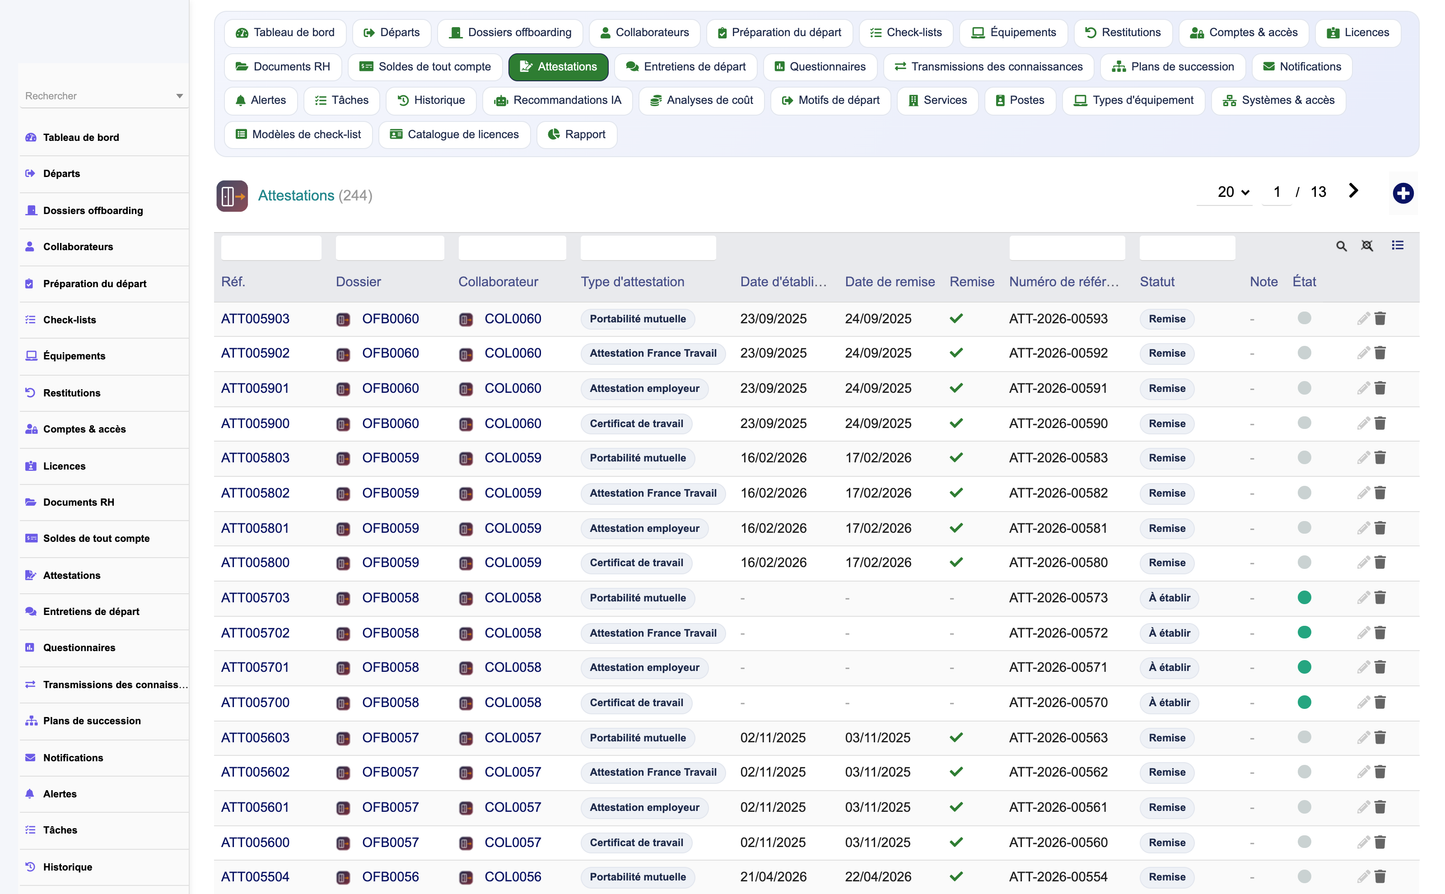Click the blue plus add attestation icon
The height and width of the screenshot is (894, 1445).
tap(1403, 194)
